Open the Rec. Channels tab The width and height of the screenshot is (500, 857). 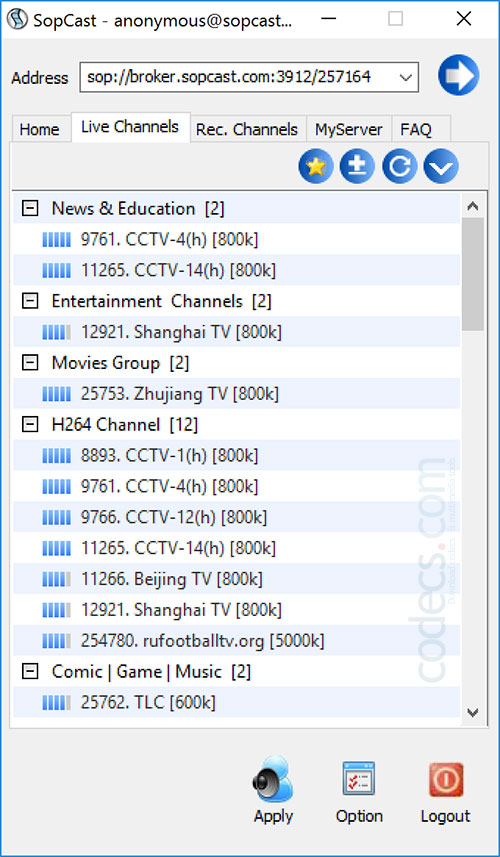coord(247,130)
